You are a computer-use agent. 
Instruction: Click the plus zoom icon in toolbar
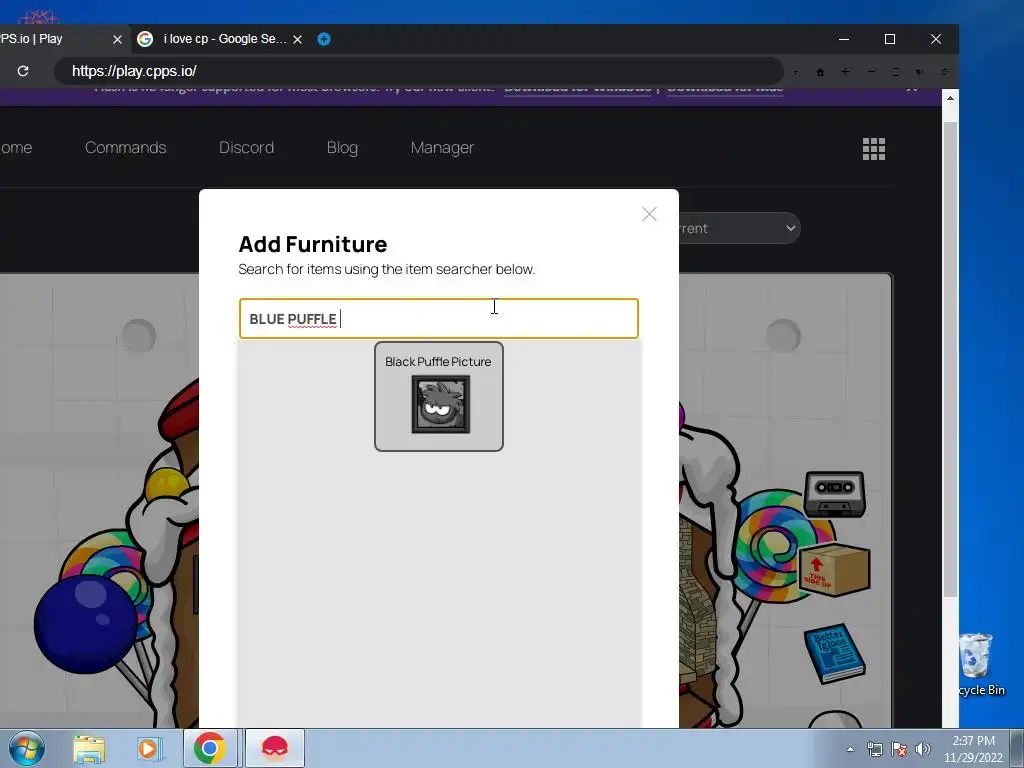(845, 71)
